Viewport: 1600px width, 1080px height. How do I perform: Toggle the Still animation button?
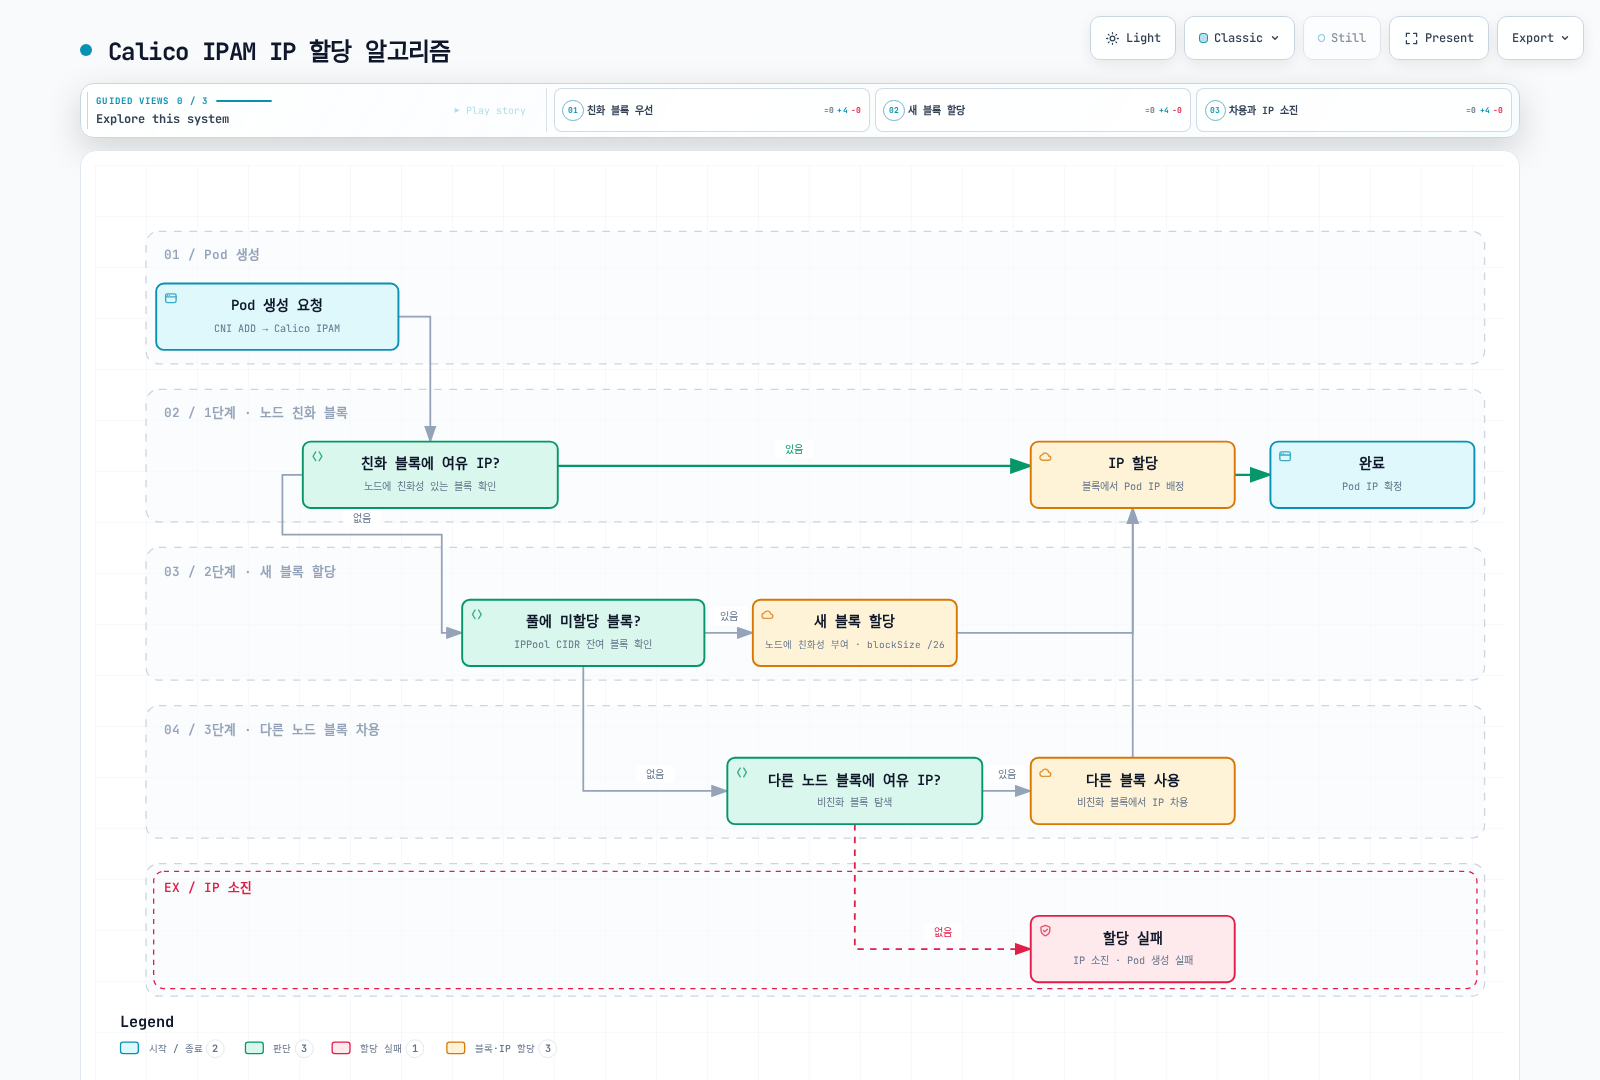point(1342,38)
